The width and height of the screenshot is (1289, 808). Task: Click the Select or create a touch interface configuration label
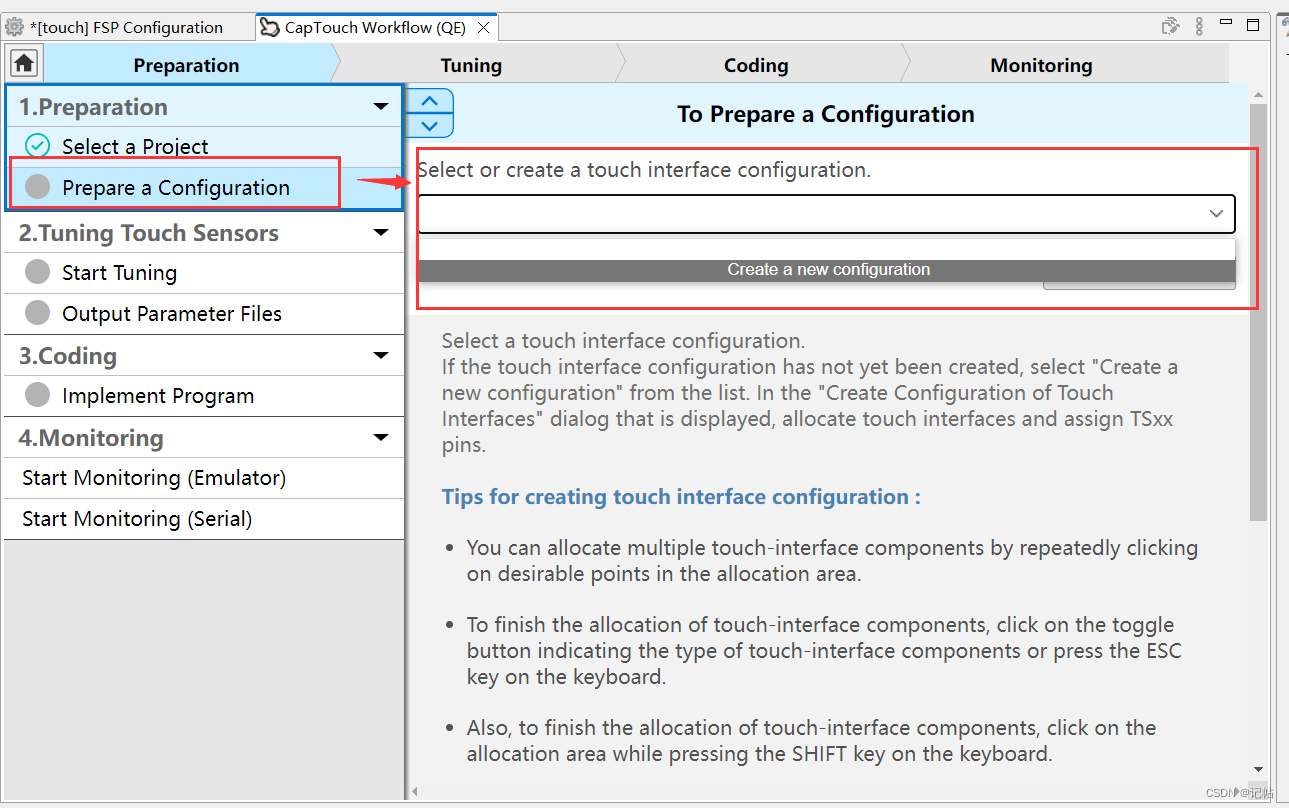pos(644,170)
